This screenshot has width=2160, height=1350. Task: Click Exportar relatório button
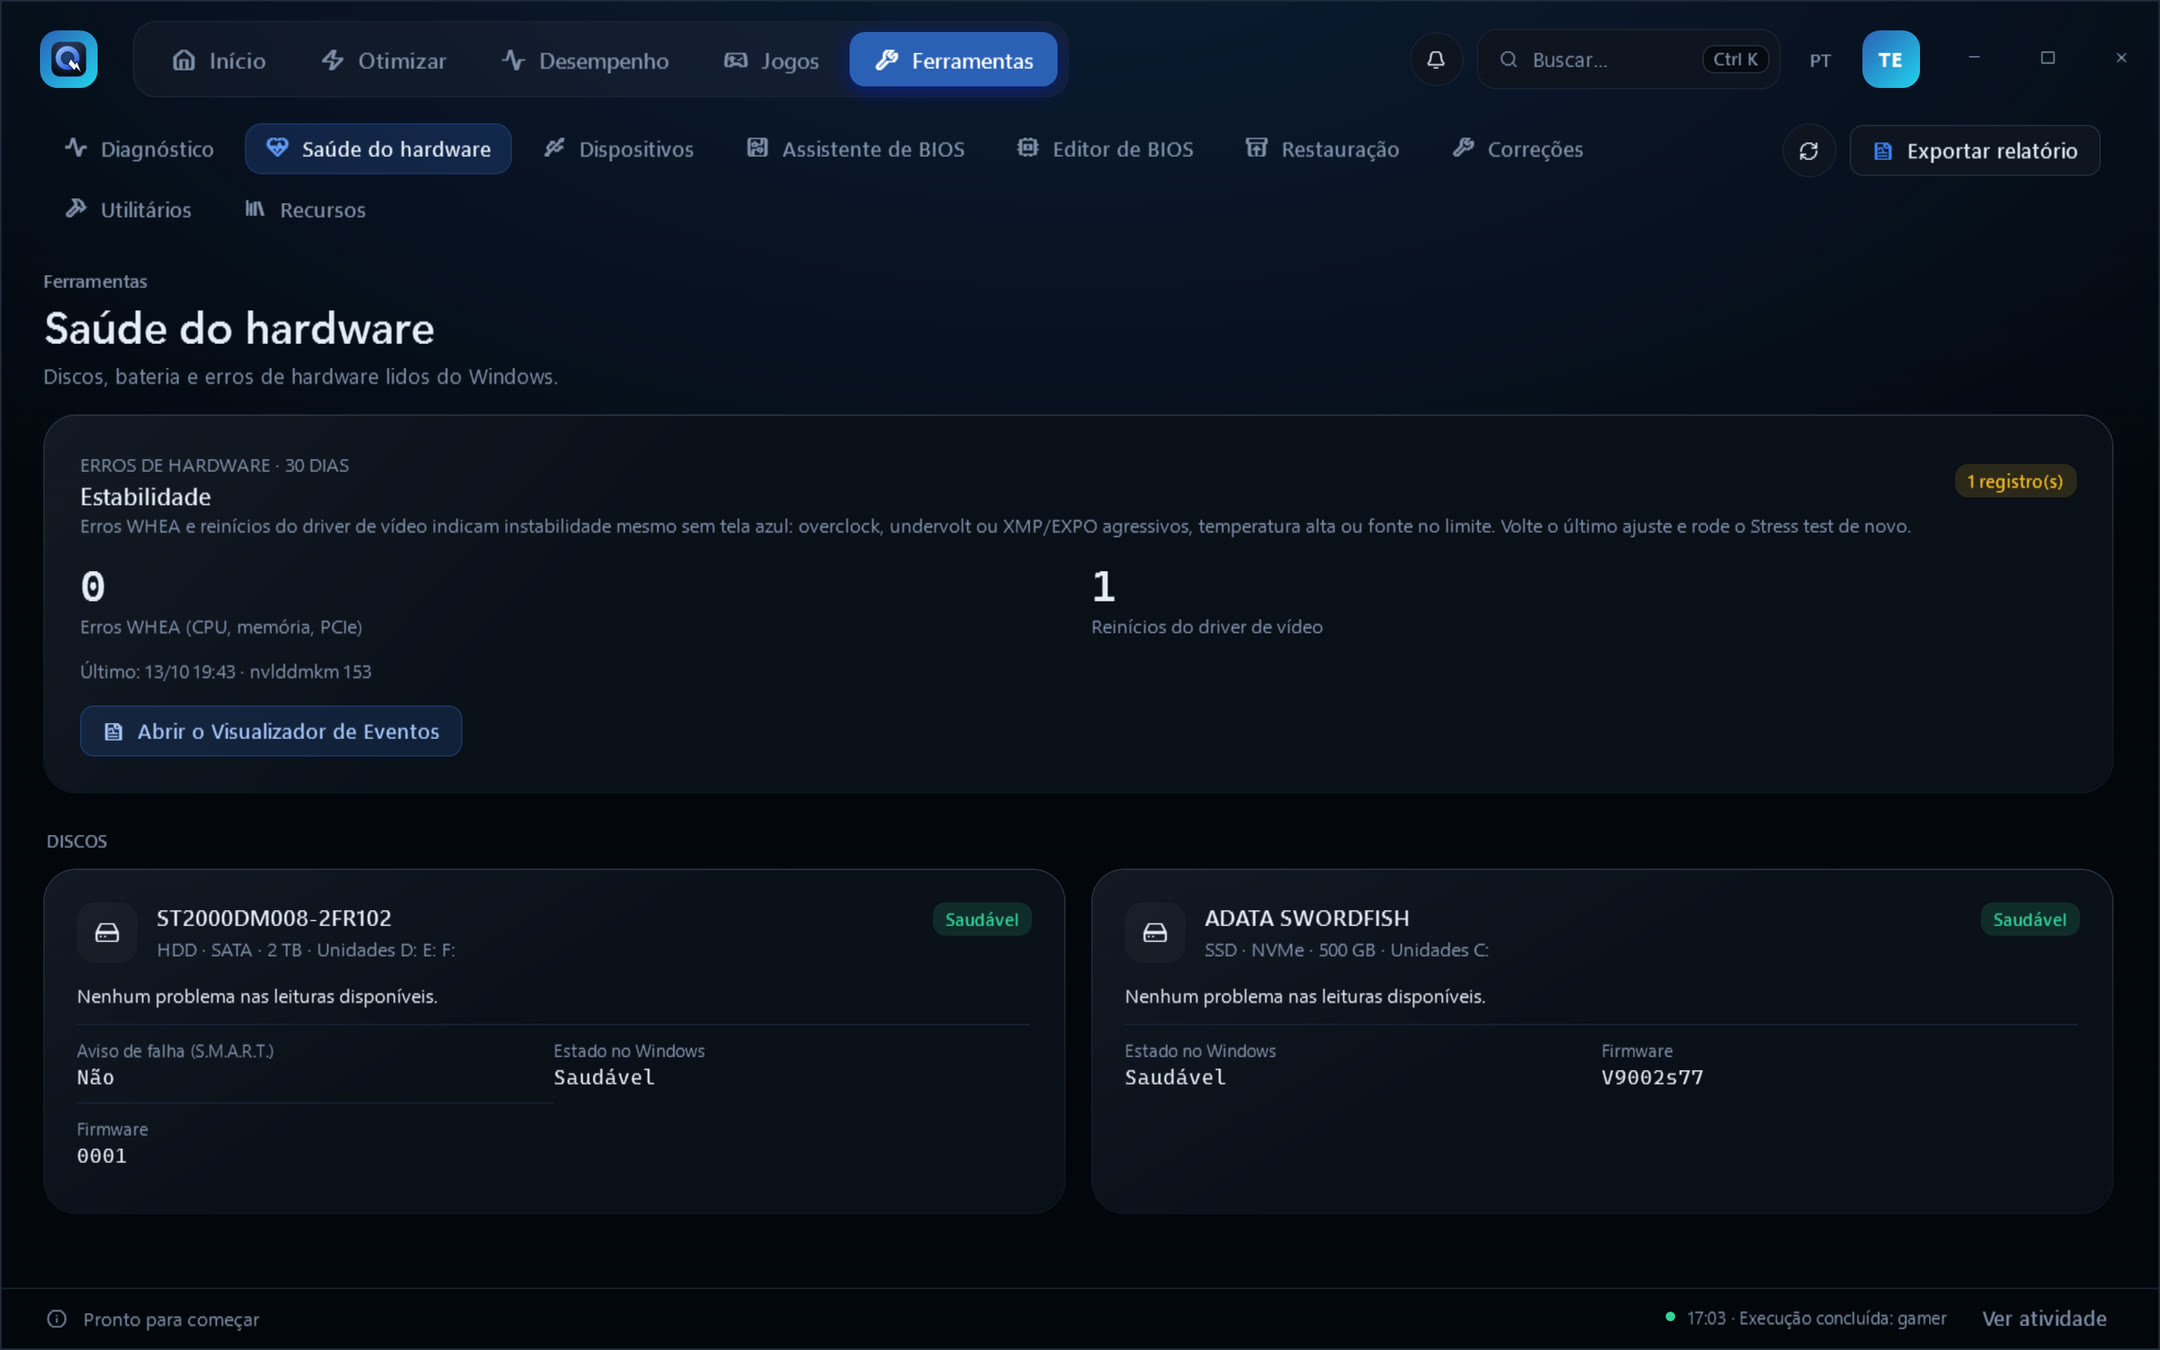coord(1974,151)
